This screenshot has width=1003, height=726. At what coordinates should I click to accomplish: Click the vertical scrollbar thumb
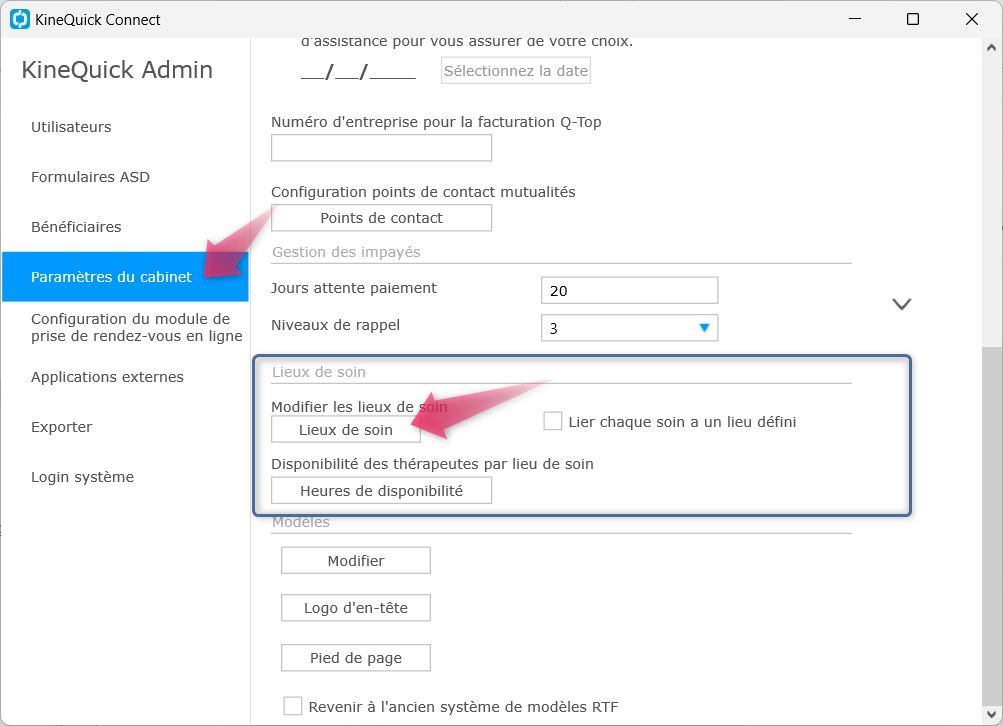(991, 525)
